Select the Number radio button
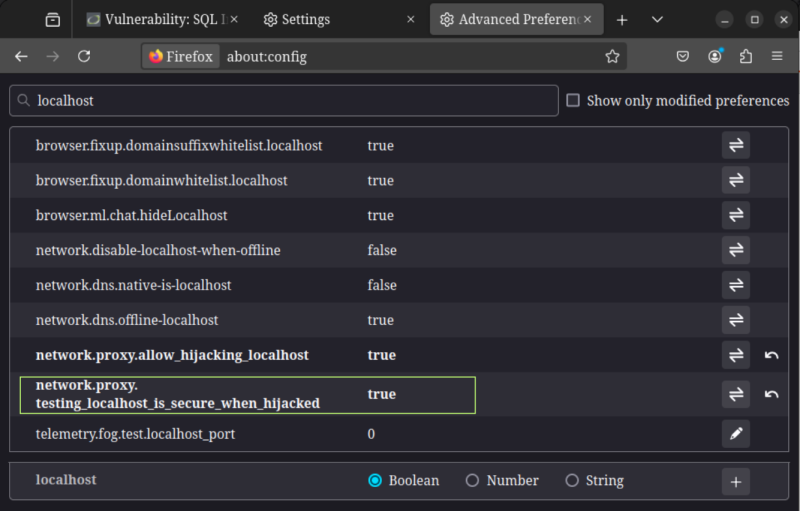 pyautogui.click(x=472, y=480)
